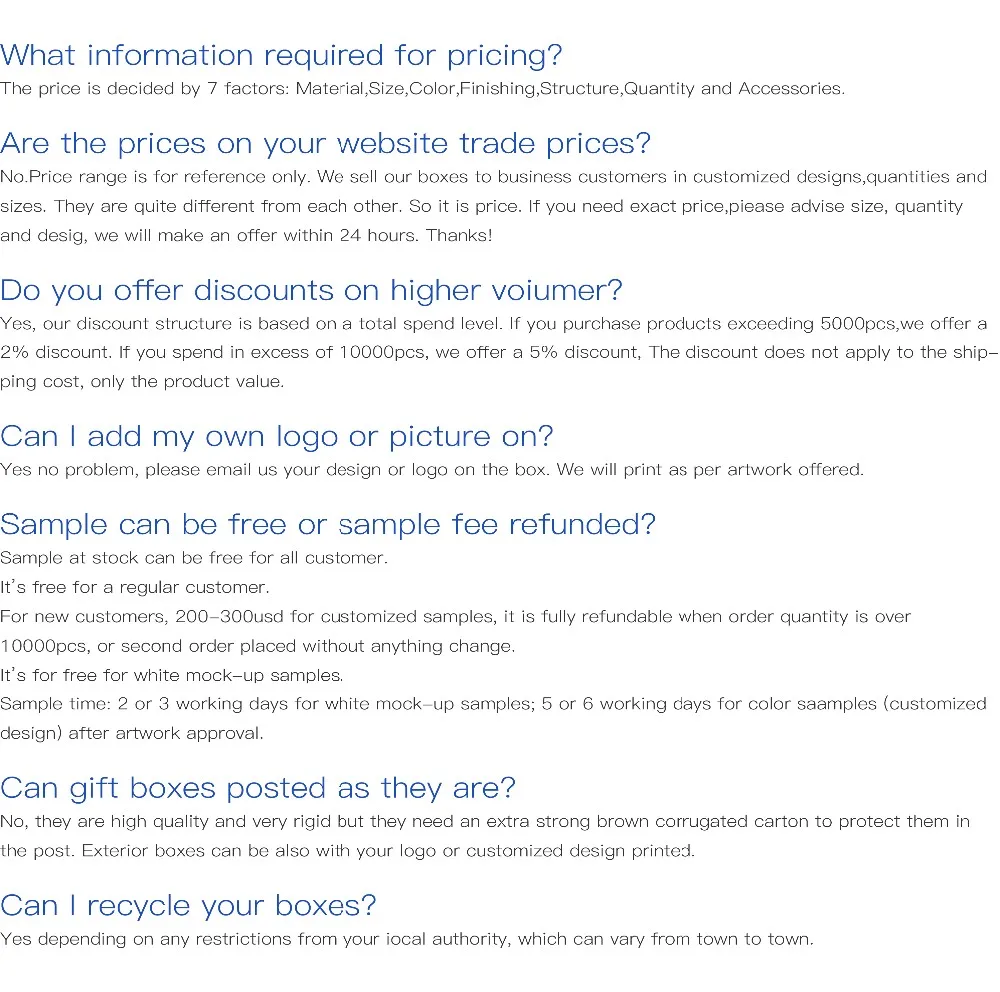This screenshot has width=1000, height=992.
Task: Click 'Sample at stock can be free' line
Action: click(194, 558)
